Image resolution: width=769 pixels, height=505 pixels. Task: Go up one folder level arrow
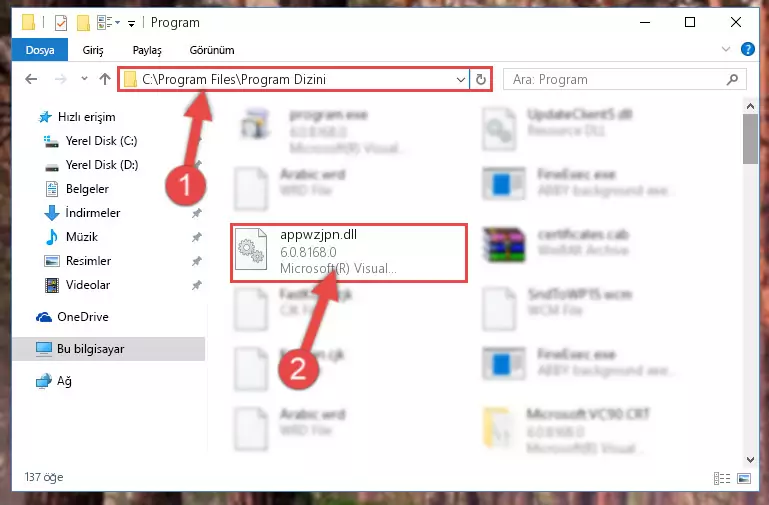pyautogui.click(x=104, y=79)
